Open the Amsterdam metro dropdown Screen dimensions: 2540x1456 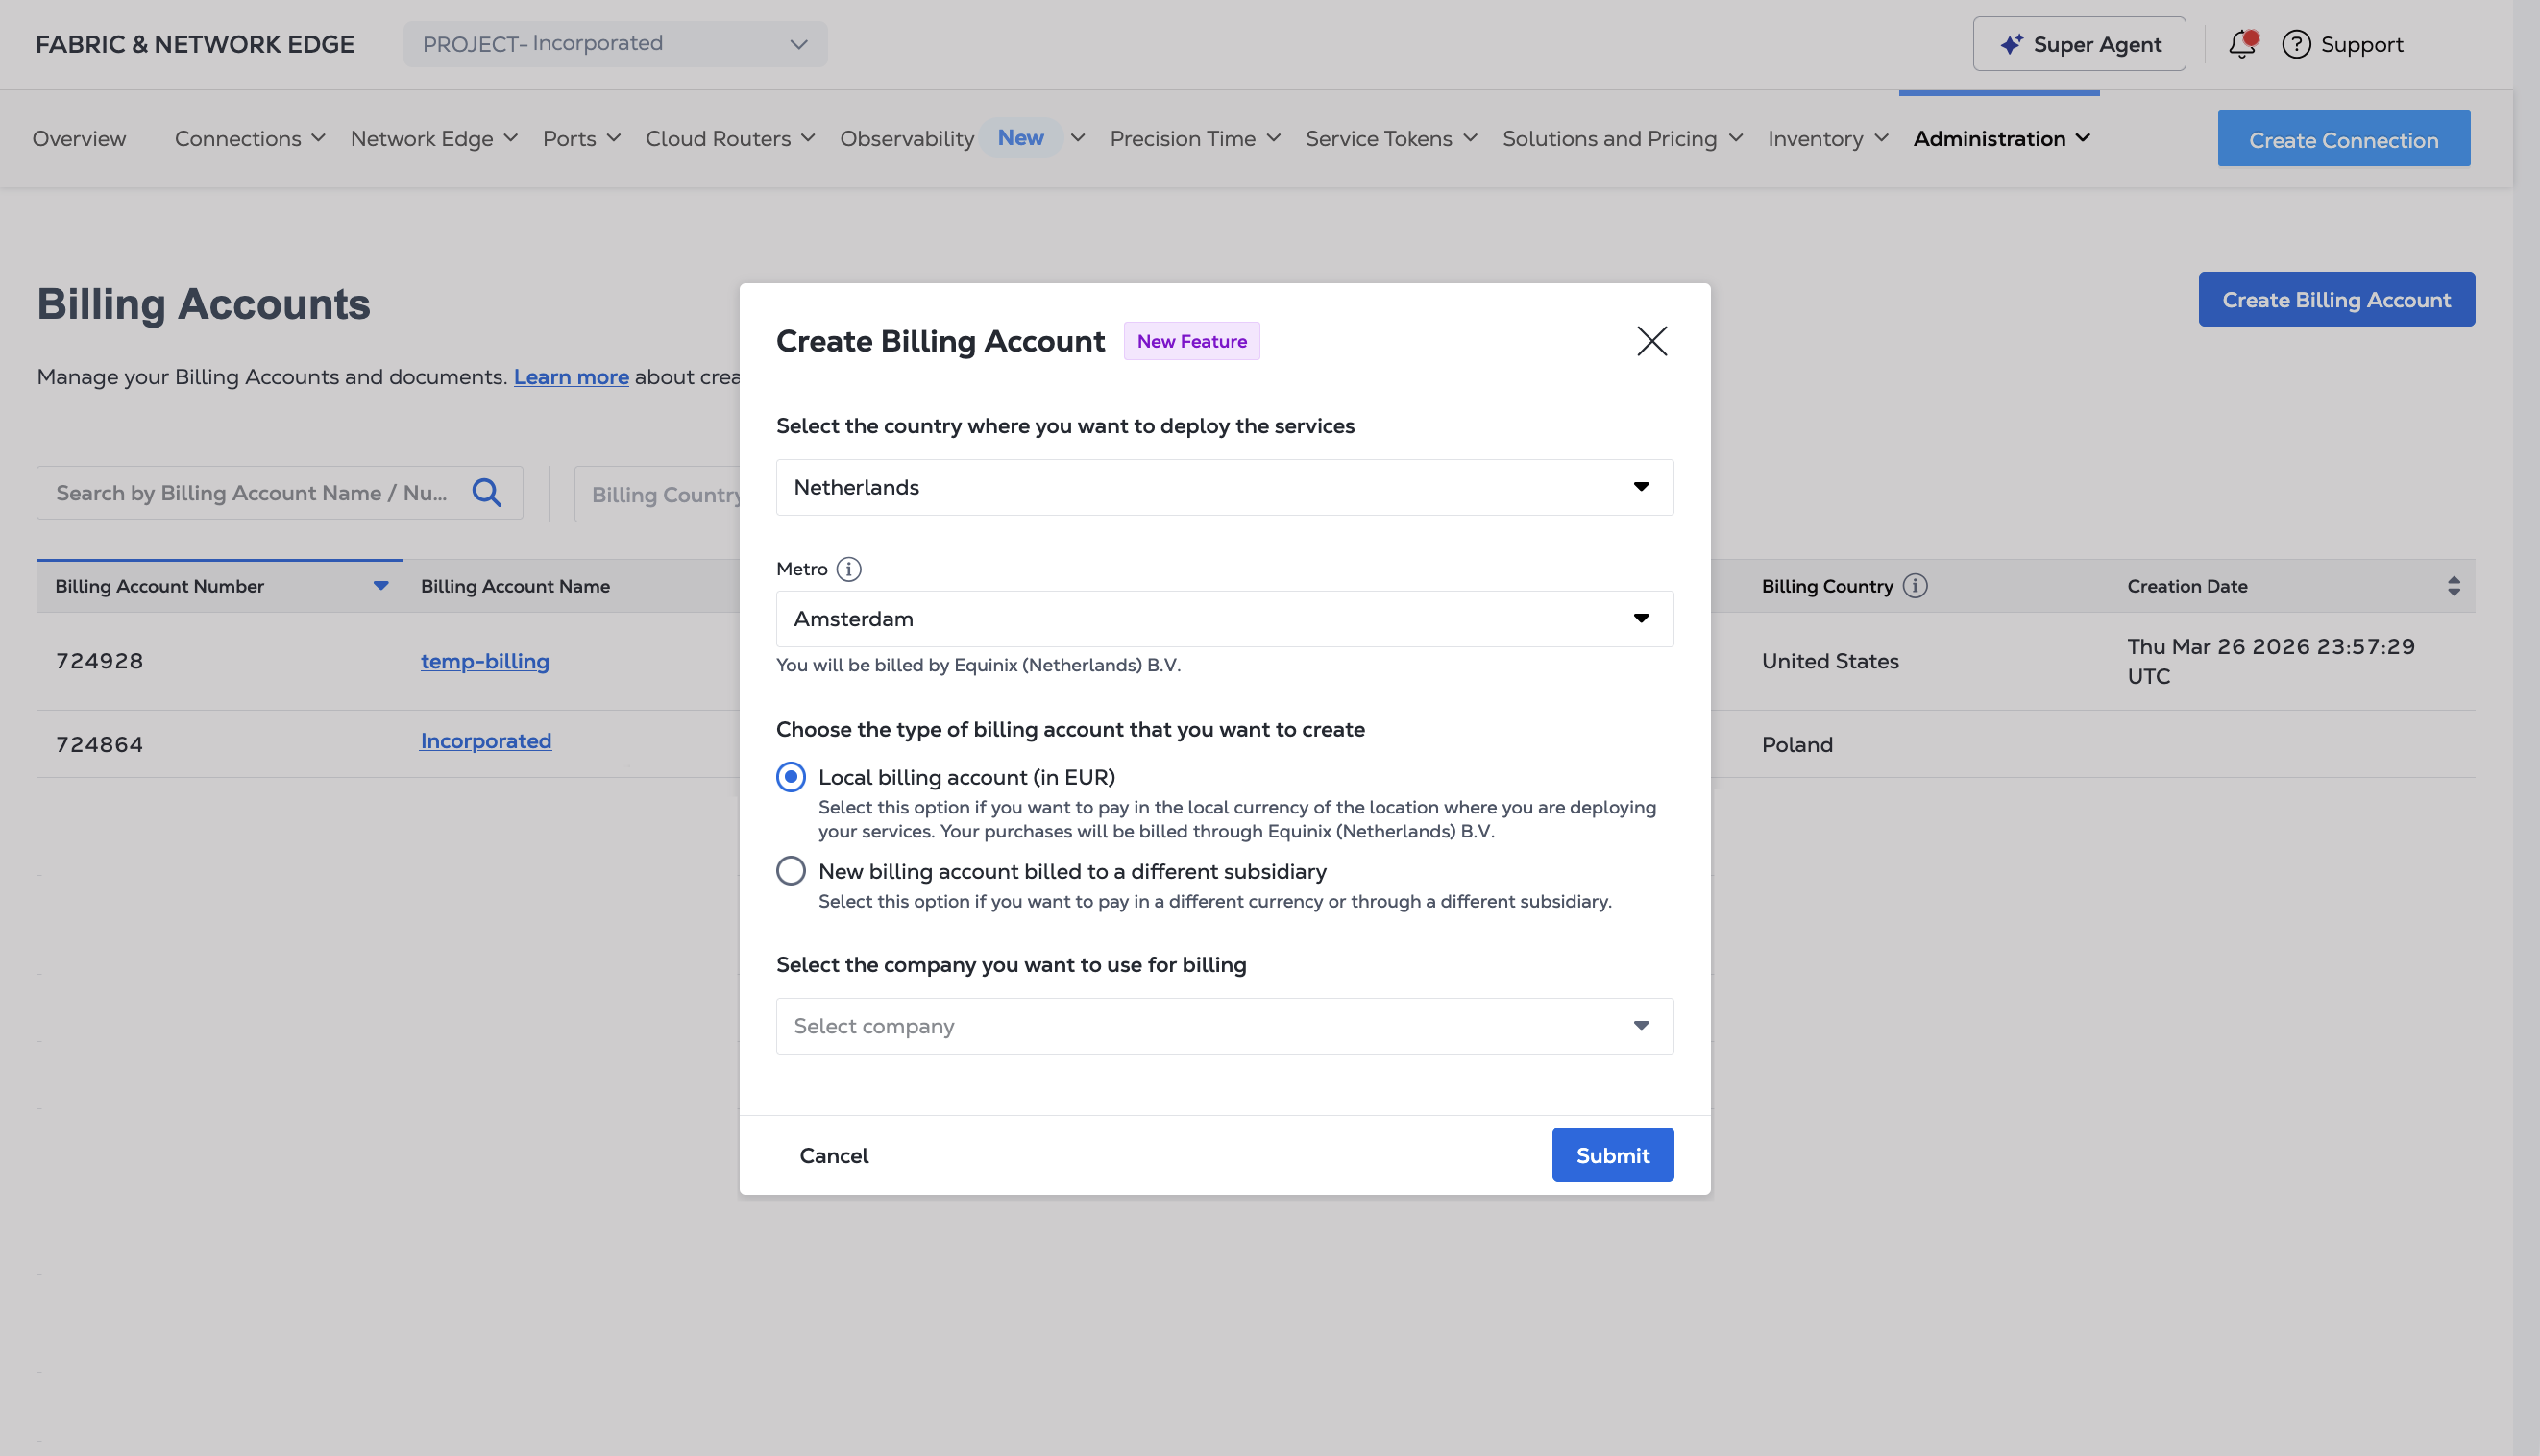click(x=1224, y=619)
